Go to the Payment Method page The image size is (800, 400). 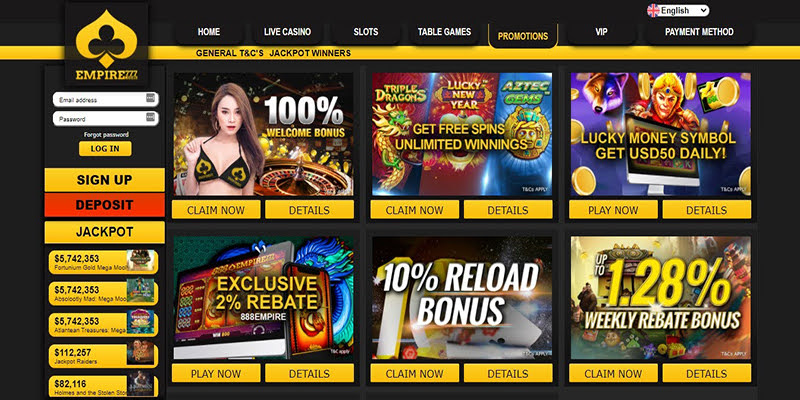(699, 32)
